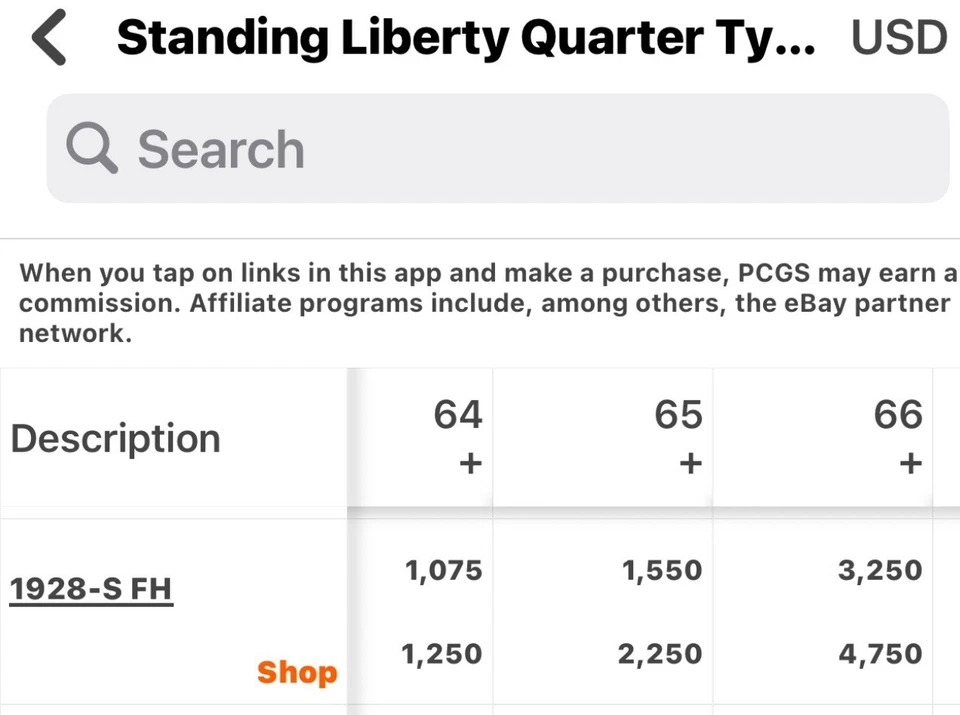960x715 pixels.
Task: Open the USD currency selector
Action: 898,39
